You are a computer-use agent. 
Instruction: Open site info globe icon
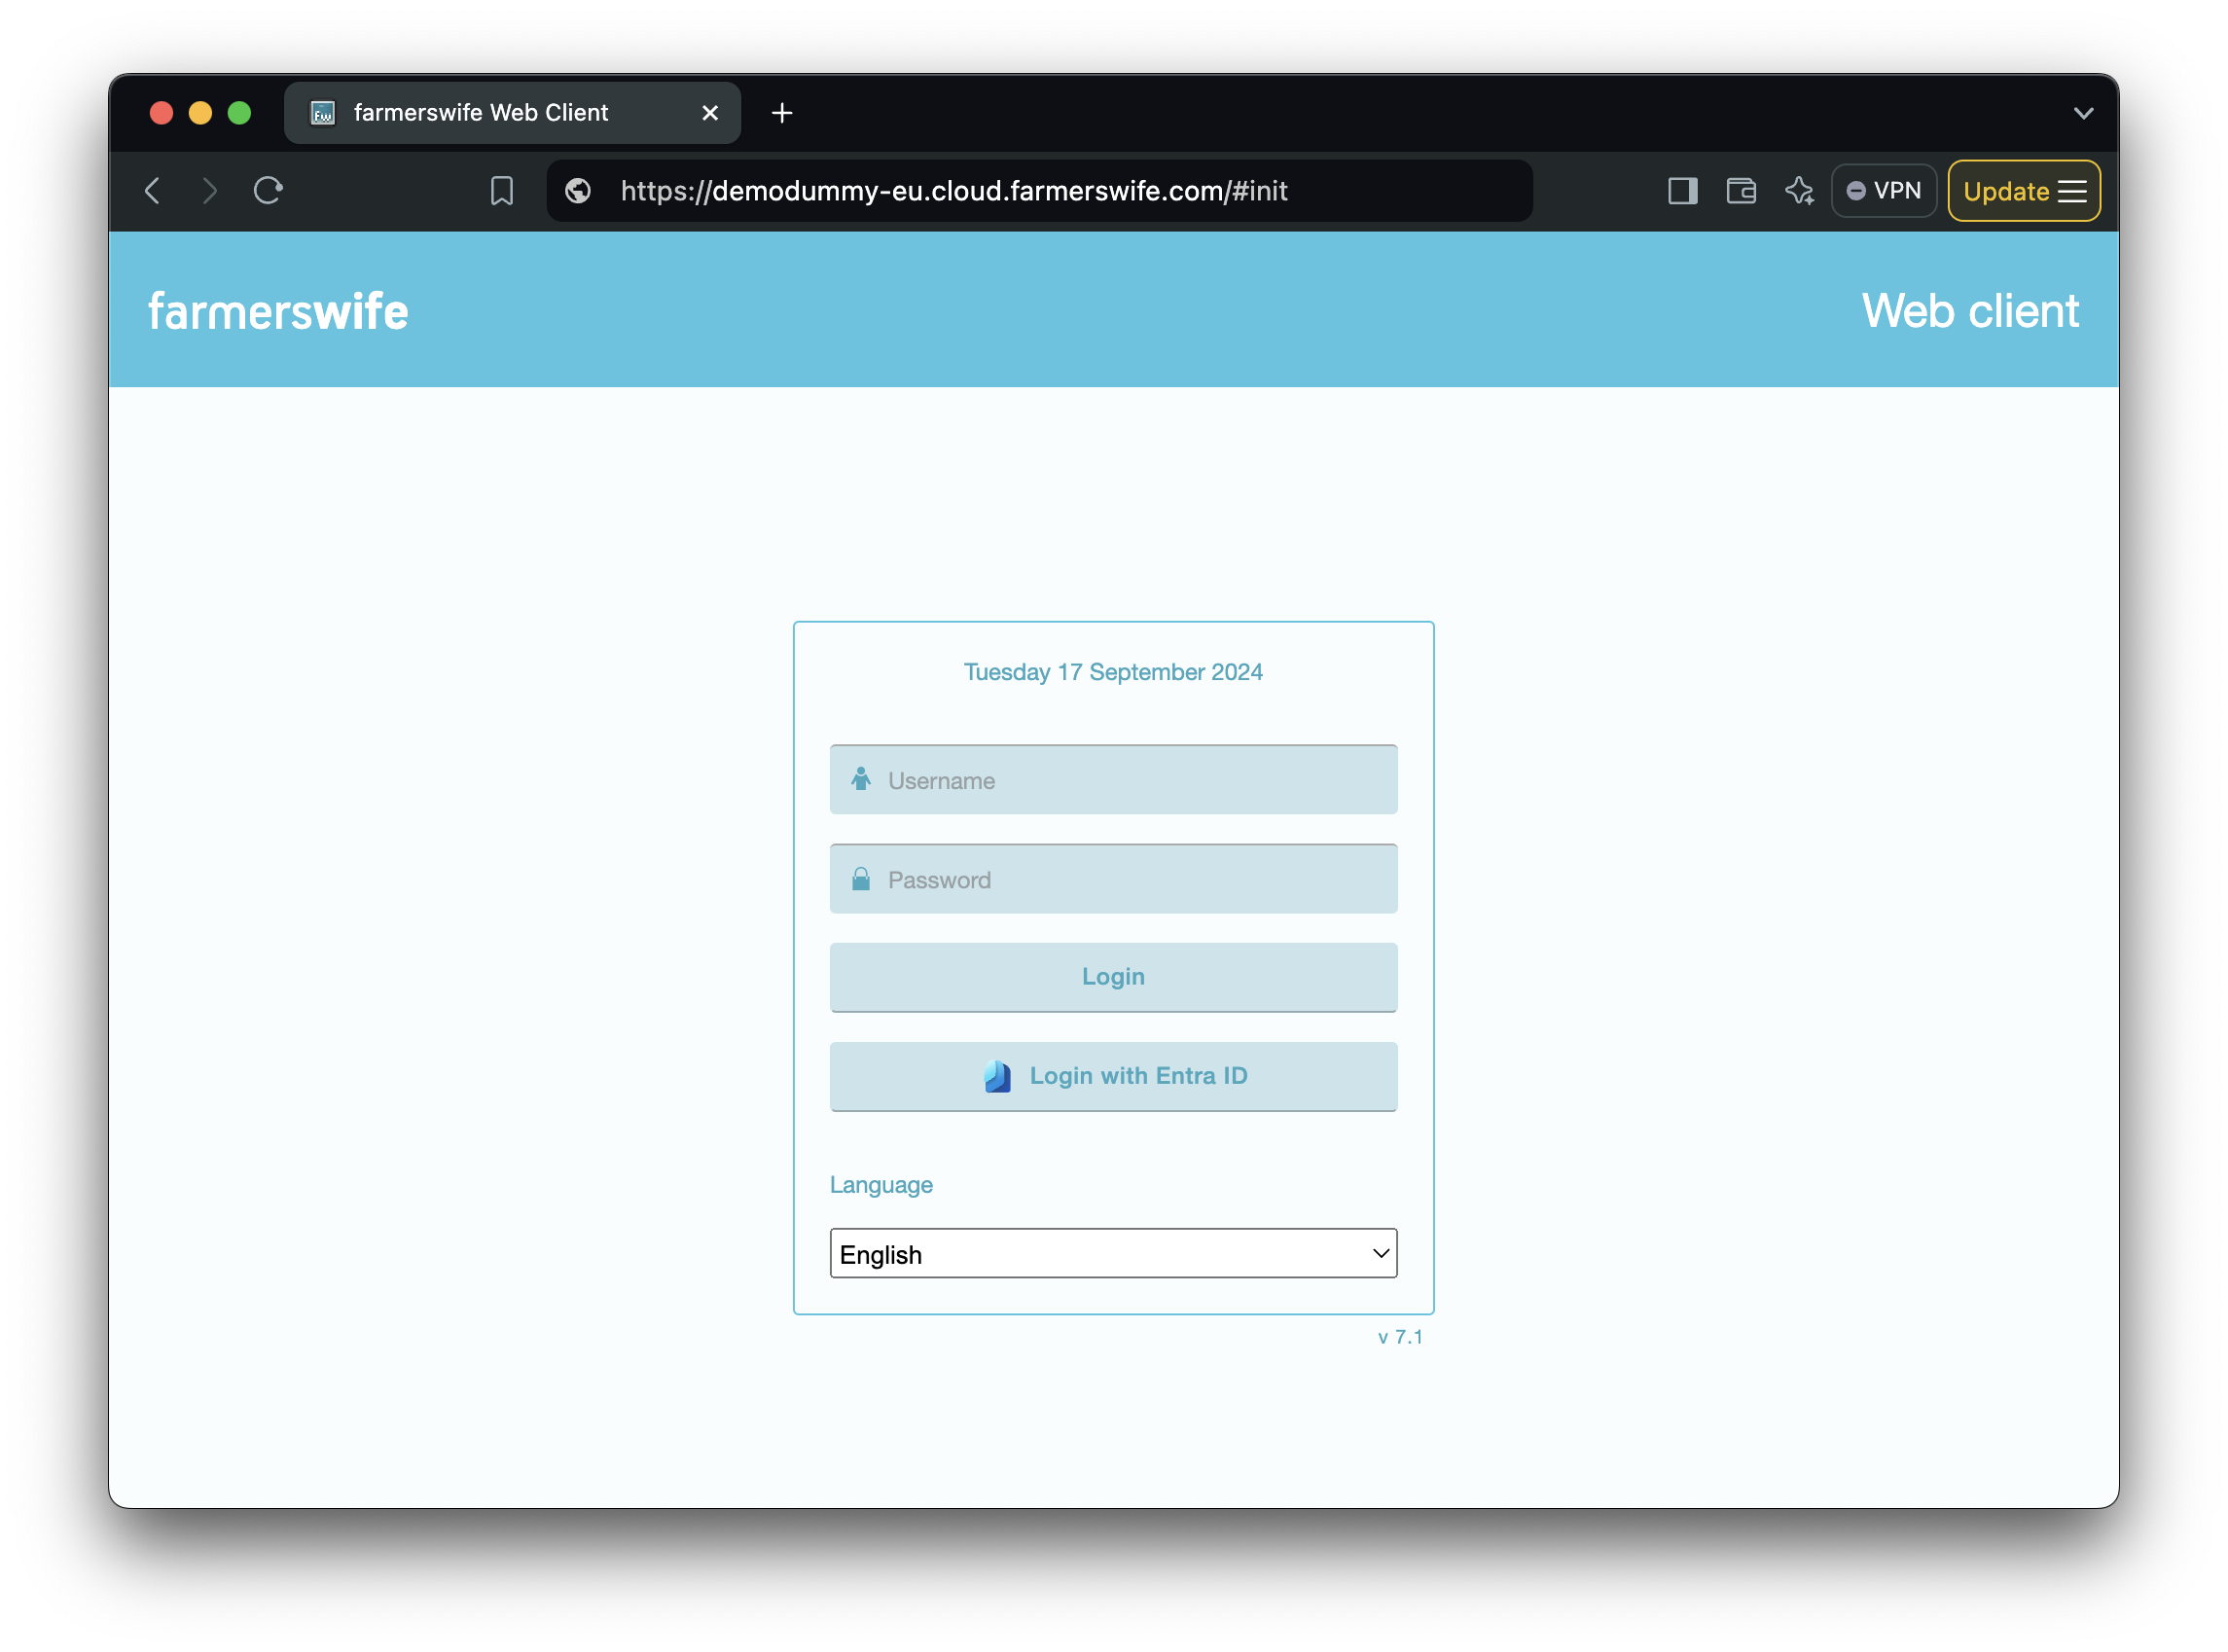[x=578, y=190]
